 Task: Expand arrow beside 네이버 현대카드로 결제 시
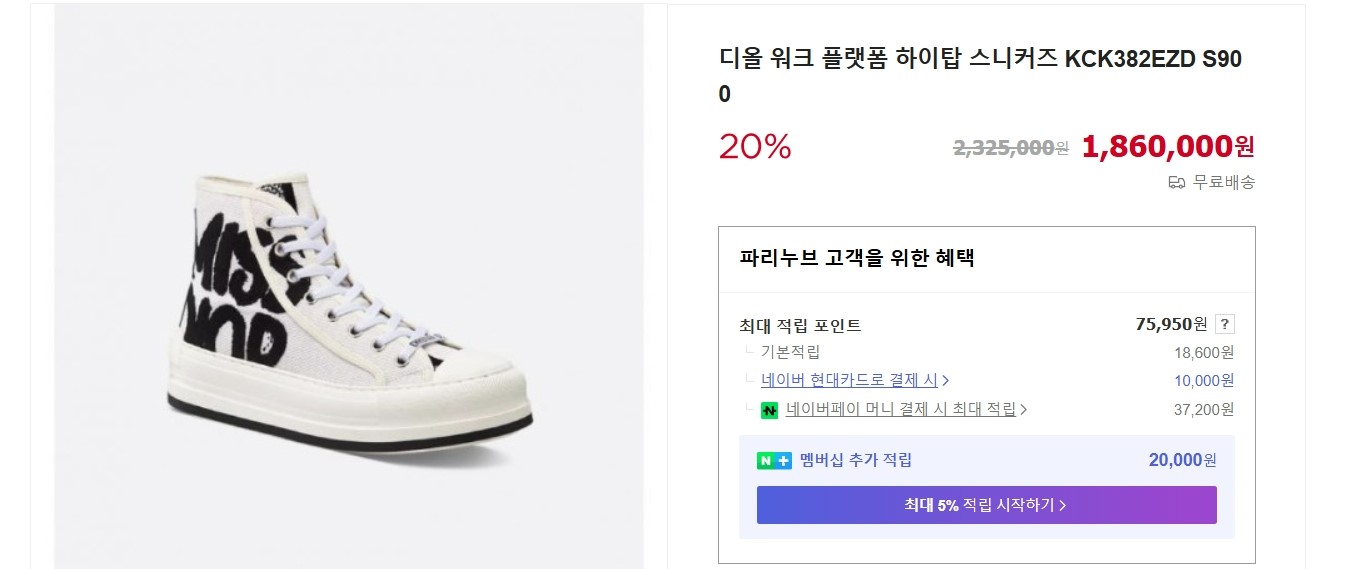[946, 381]
